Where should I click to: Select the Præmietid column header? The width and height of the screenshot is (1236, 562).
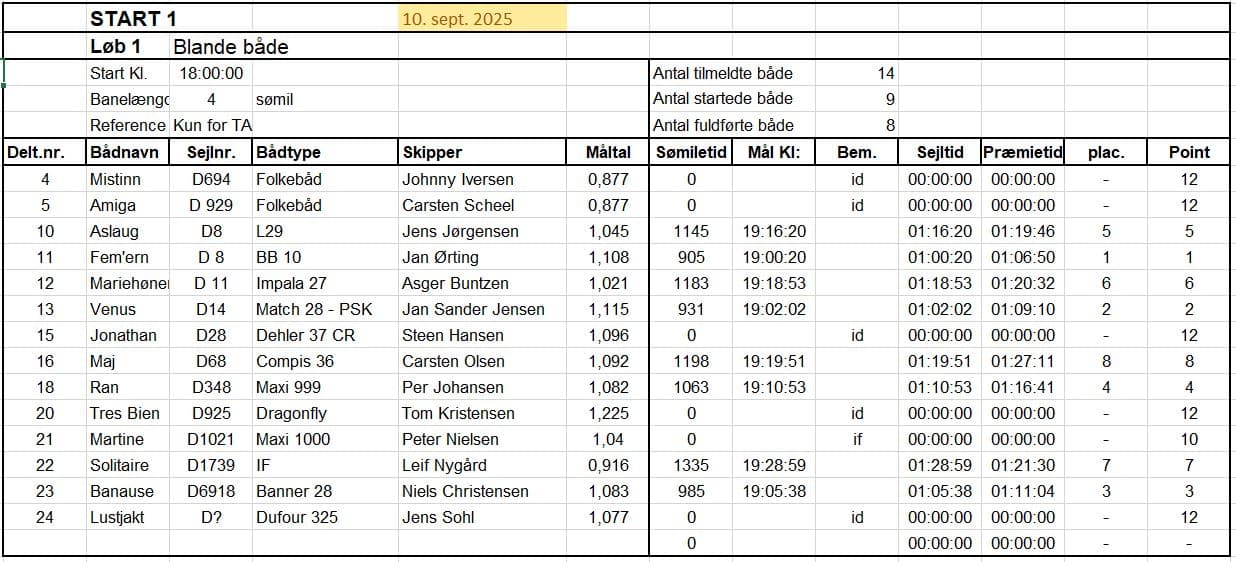(1021, 152)
